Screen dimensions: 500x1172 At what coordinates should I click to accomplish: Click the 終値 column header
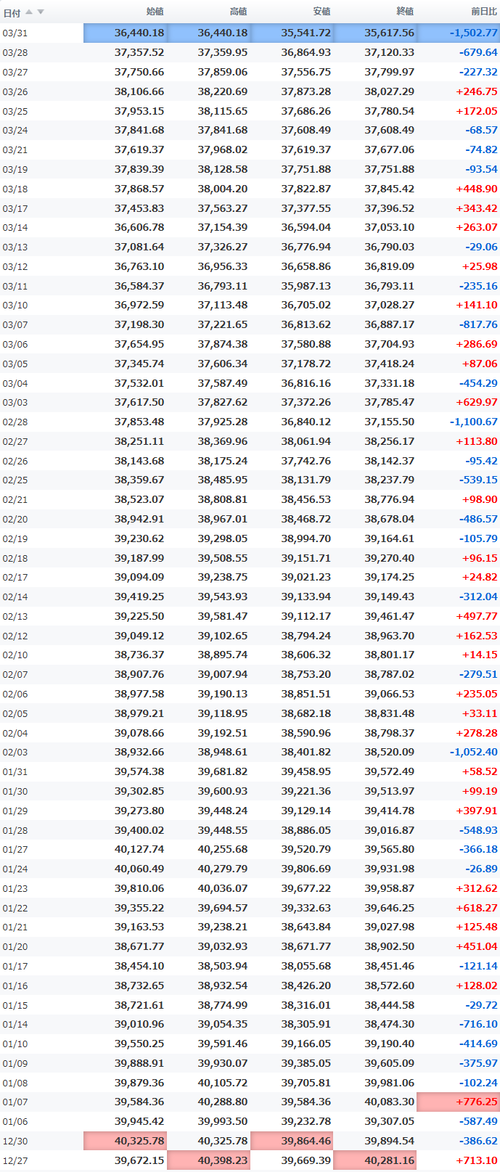404,11
